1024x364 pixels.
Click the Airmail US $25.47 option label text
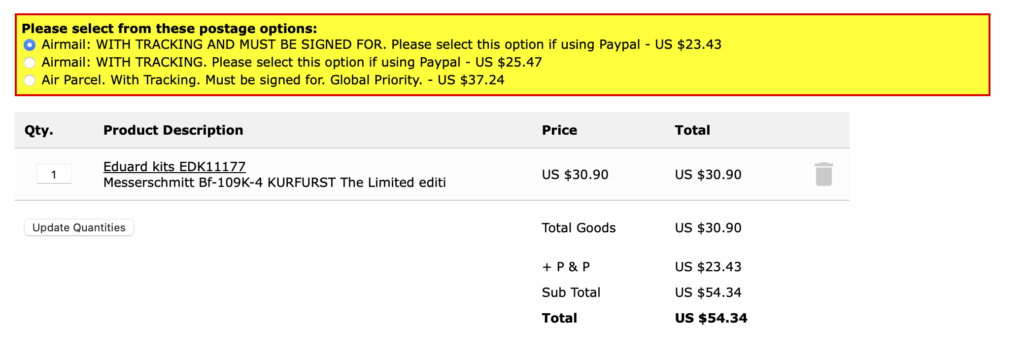point(292,63)
